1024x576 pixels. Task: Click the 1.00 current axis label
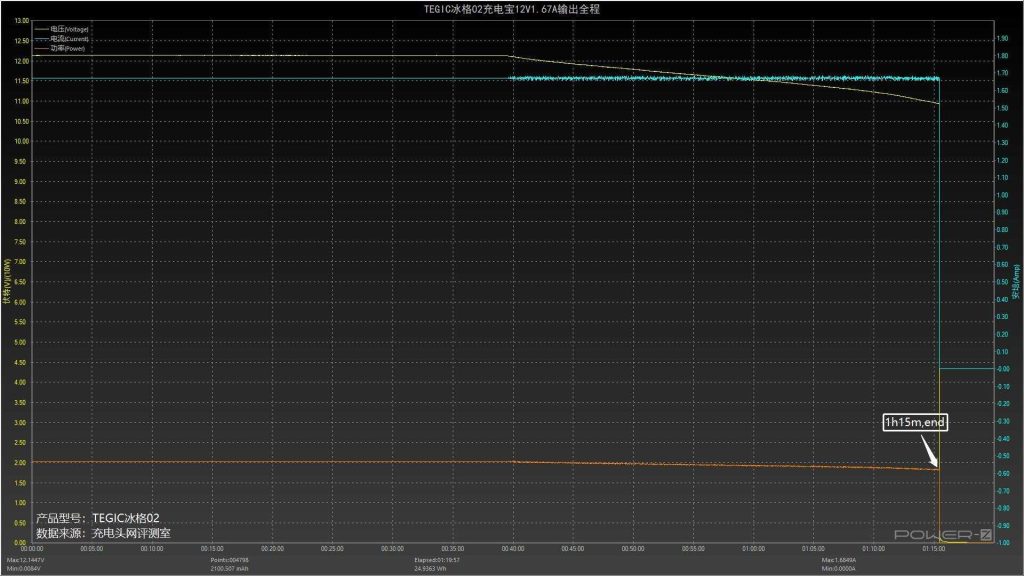1002,195
